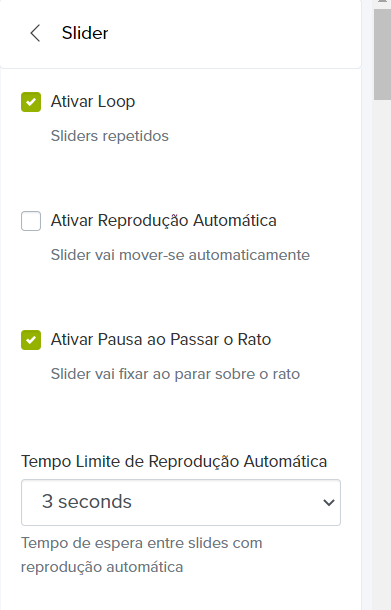Enable Ativar Reprodução Automática checkbox
The width and height of the screenshot is (391, 610).
[x=31, y=221]
